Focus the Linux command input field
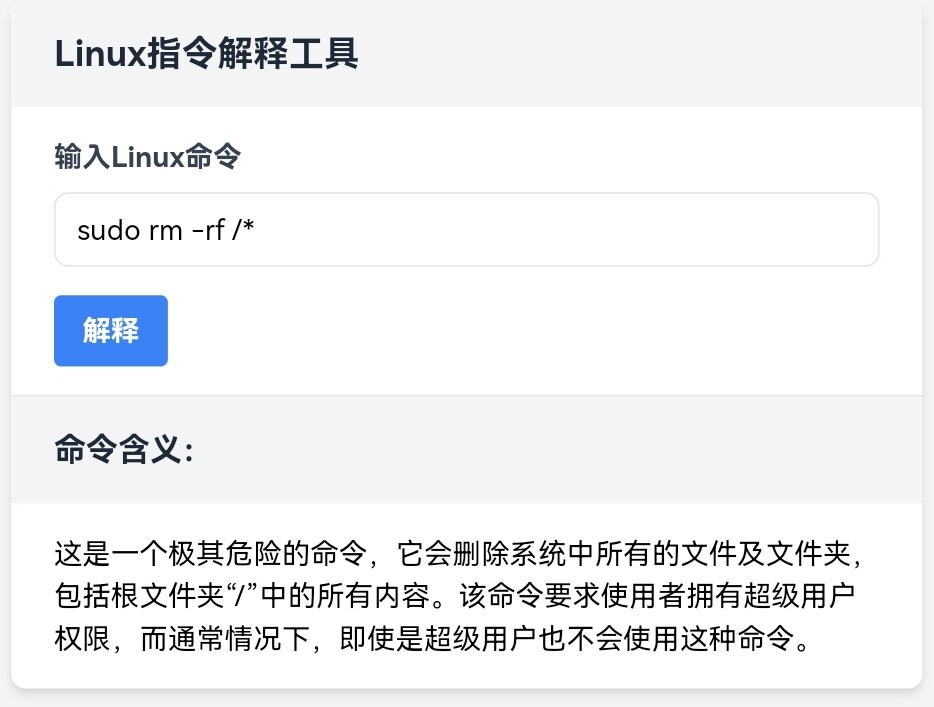Screen dimensions: 934x707 466,230
